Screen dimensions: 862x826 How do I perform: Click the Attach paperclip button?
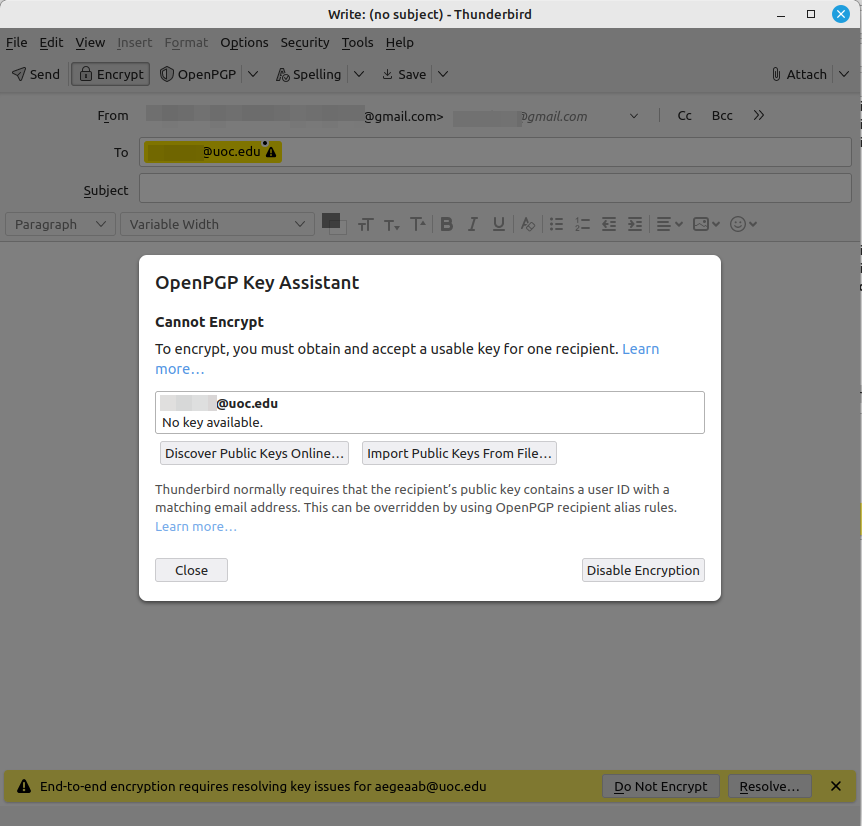coord(799,74)
